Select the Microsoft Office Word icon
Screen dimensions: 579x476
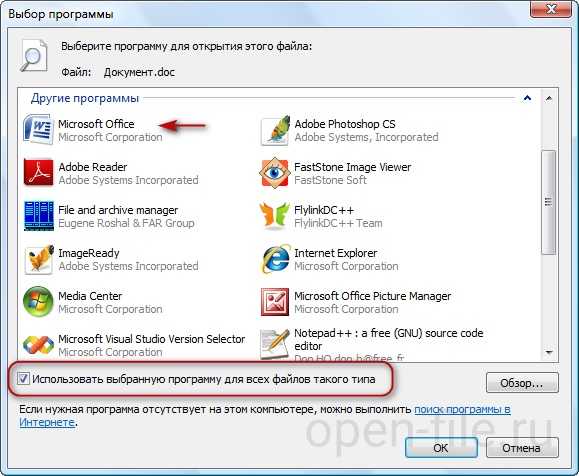(x=38, y=130)
